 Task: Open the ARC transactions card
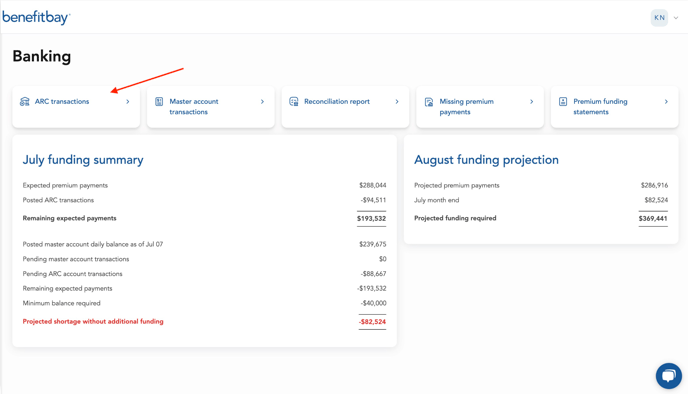click(76, 107)
